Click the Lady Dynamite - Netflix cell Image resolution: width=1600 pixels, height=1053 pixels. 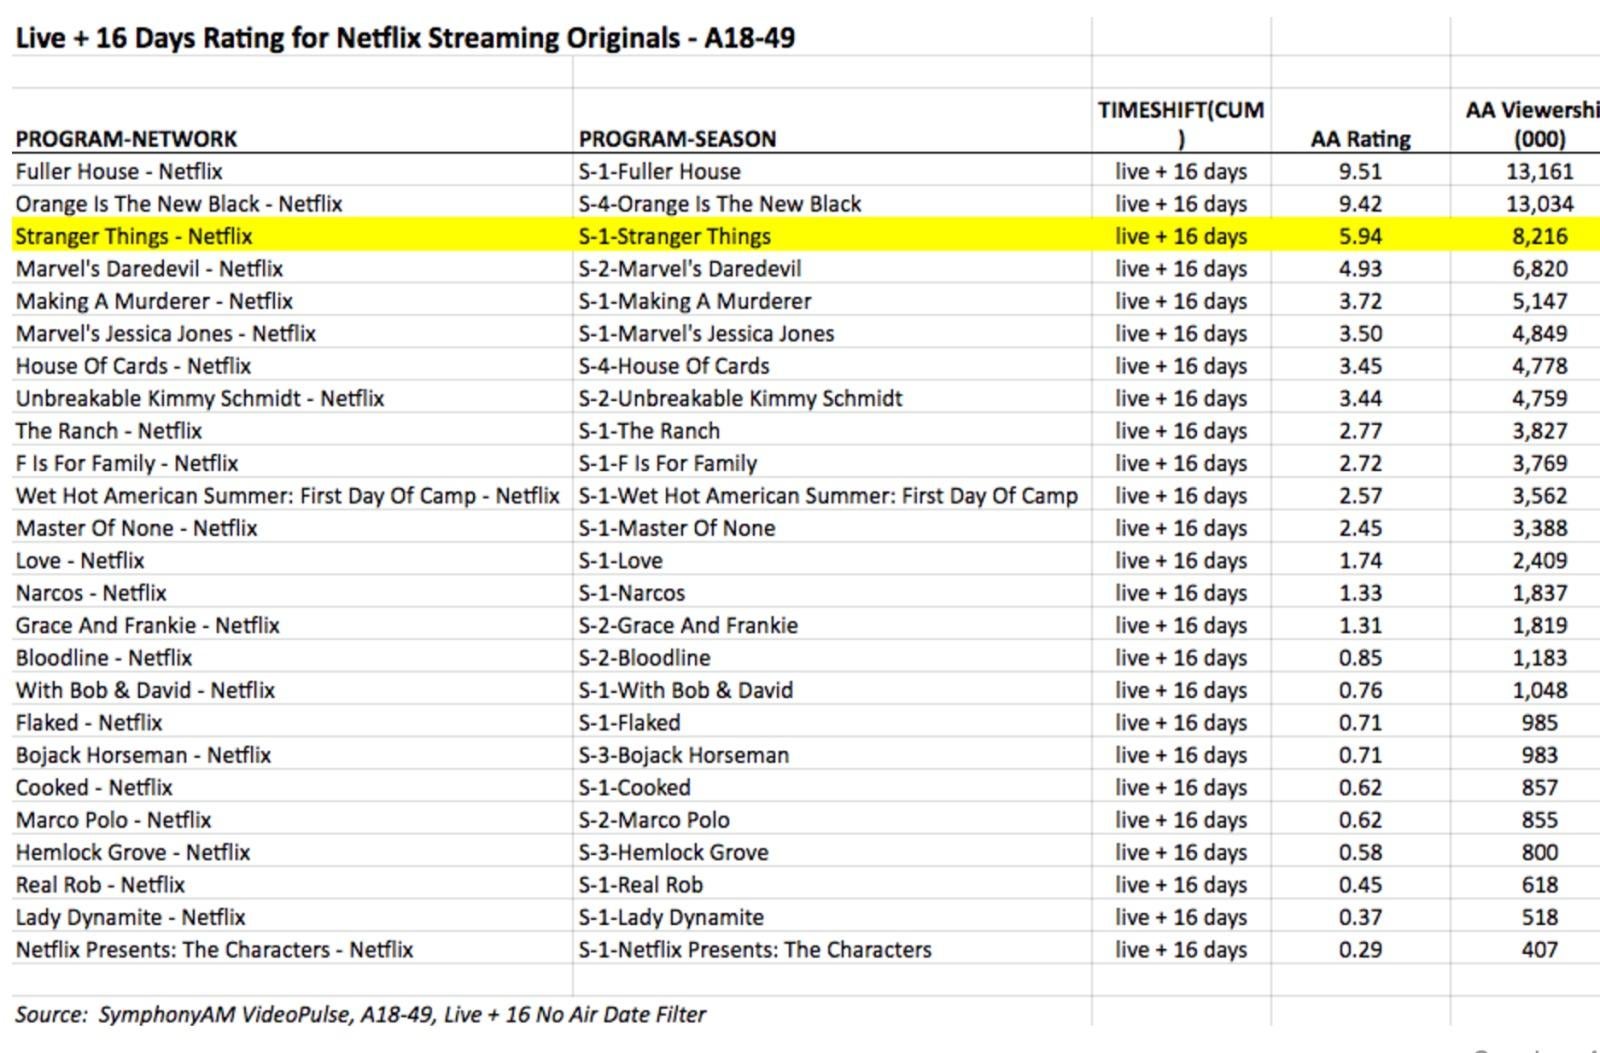[130, 917]
